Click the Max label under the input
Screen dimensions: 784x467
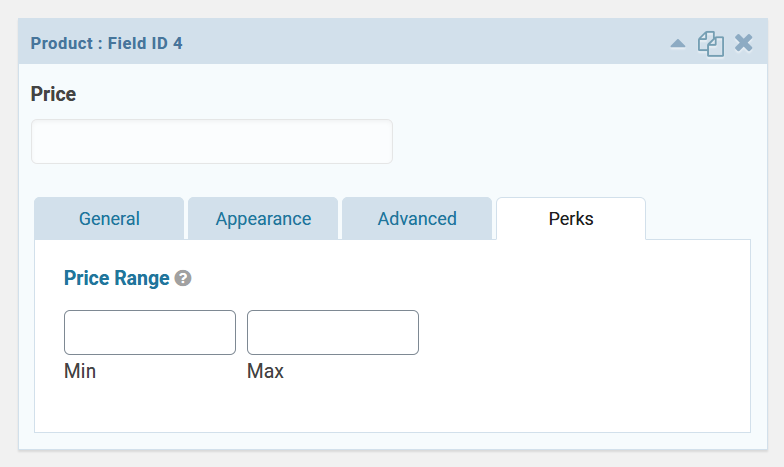(x=266, y=371)
